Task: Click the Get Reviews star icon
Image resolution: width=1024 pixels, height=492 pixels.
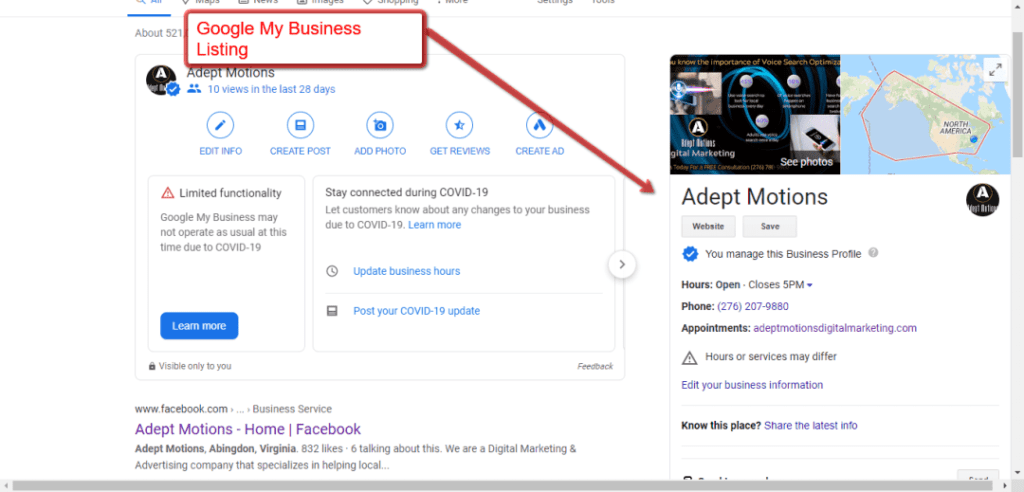Action: (460, 125)
